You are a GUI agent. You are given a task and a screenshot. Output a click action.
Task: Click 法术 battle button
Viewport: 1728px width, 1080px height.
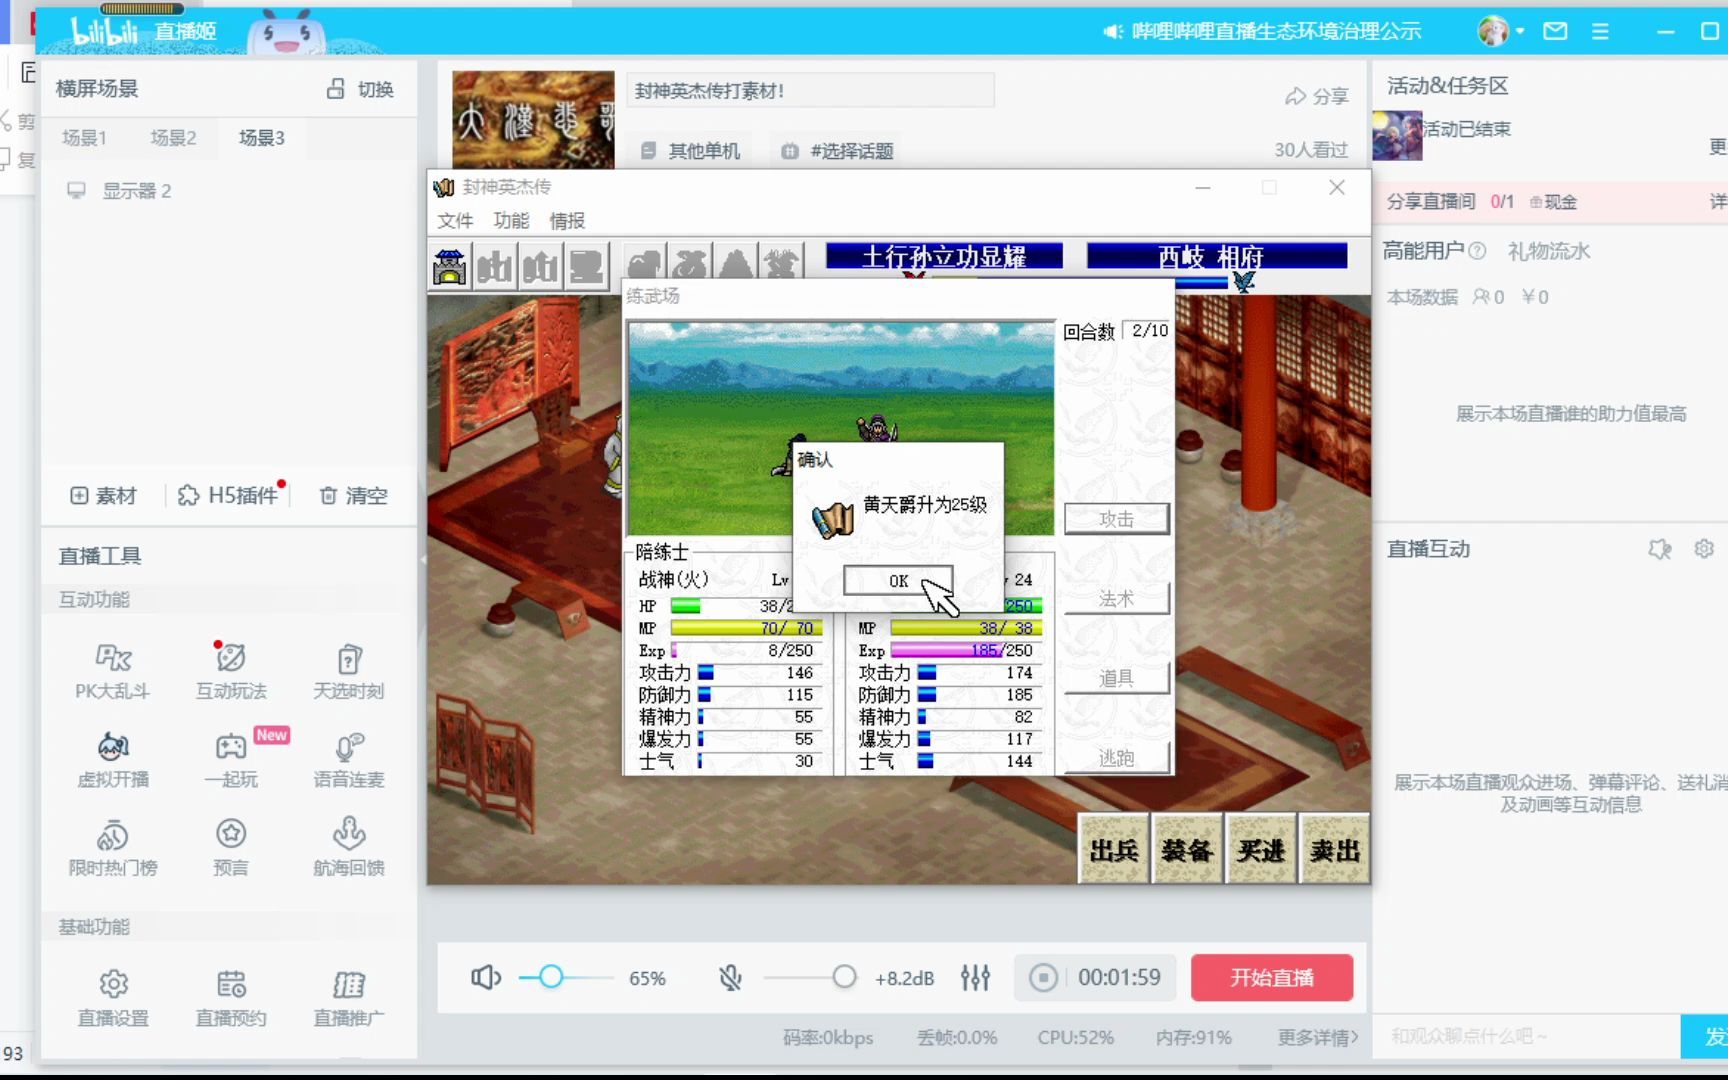point(1116,598)
